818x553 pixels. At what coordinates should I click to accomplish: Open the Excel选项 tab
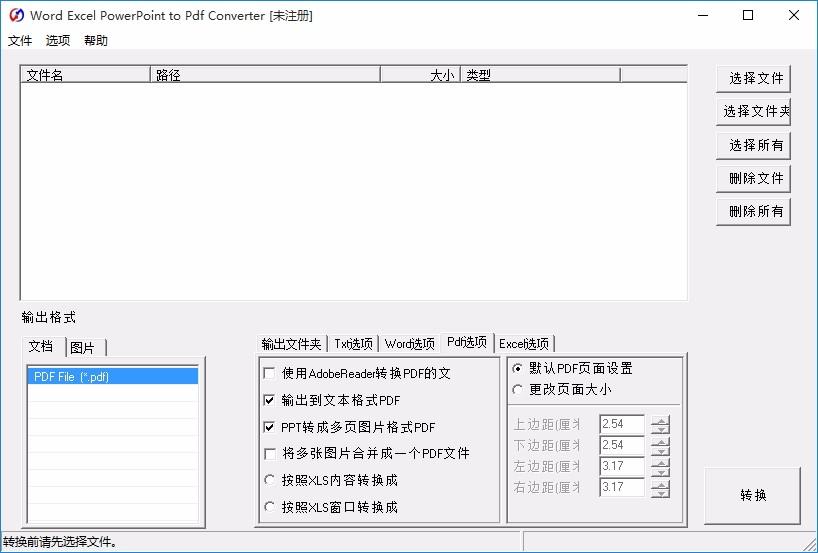tap(524, 344)
